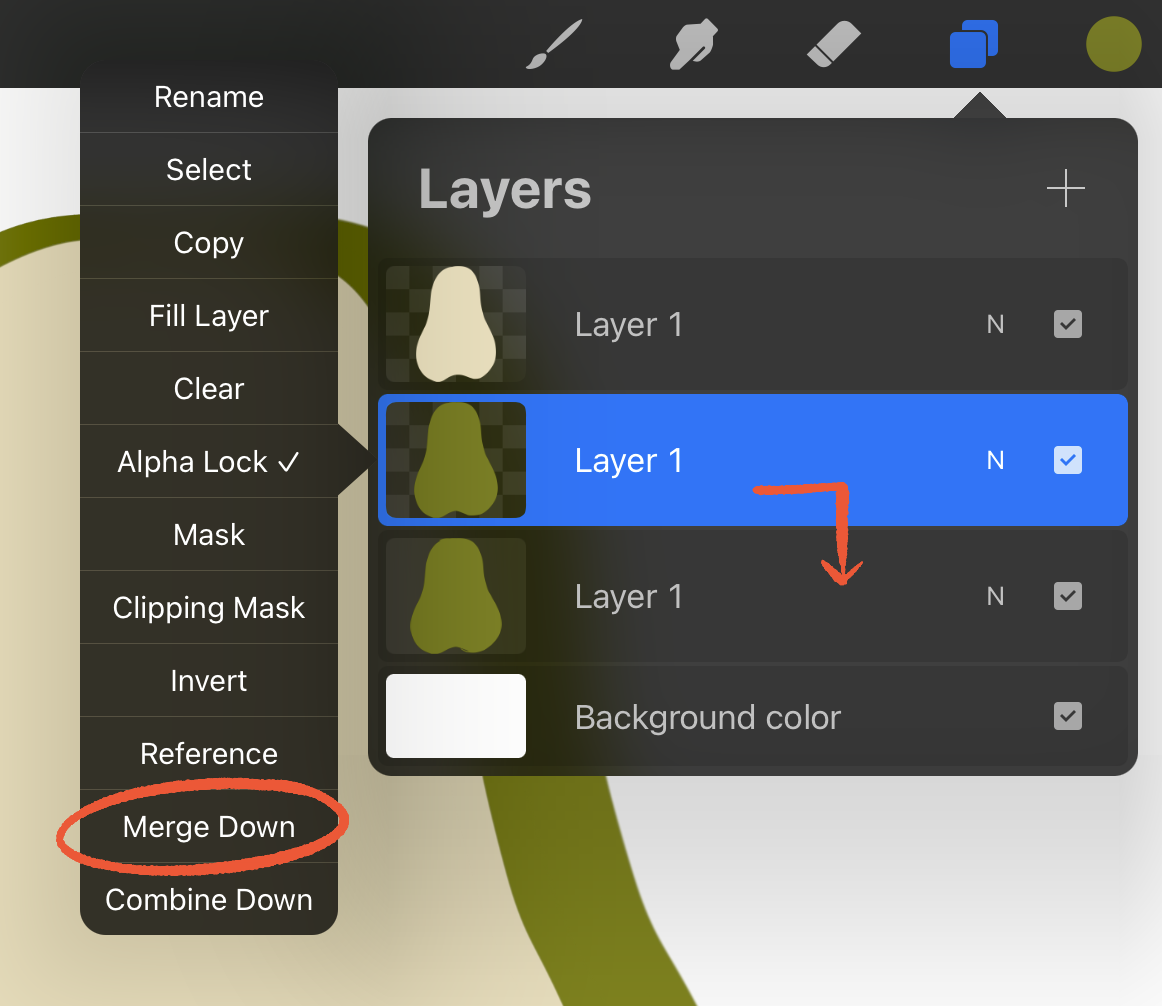The image size is (1162, 1006).
Task: Hide the top cream-colored Layer 1
Action: 1067,324
